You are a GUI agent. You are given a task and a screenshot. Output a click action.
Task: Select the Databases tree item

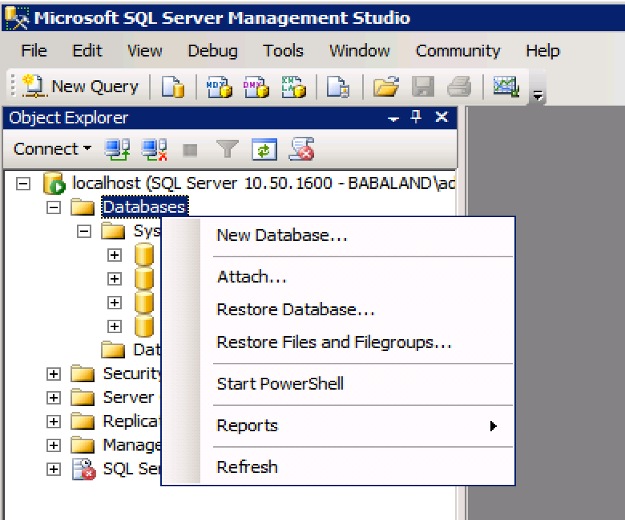[144, 207]
